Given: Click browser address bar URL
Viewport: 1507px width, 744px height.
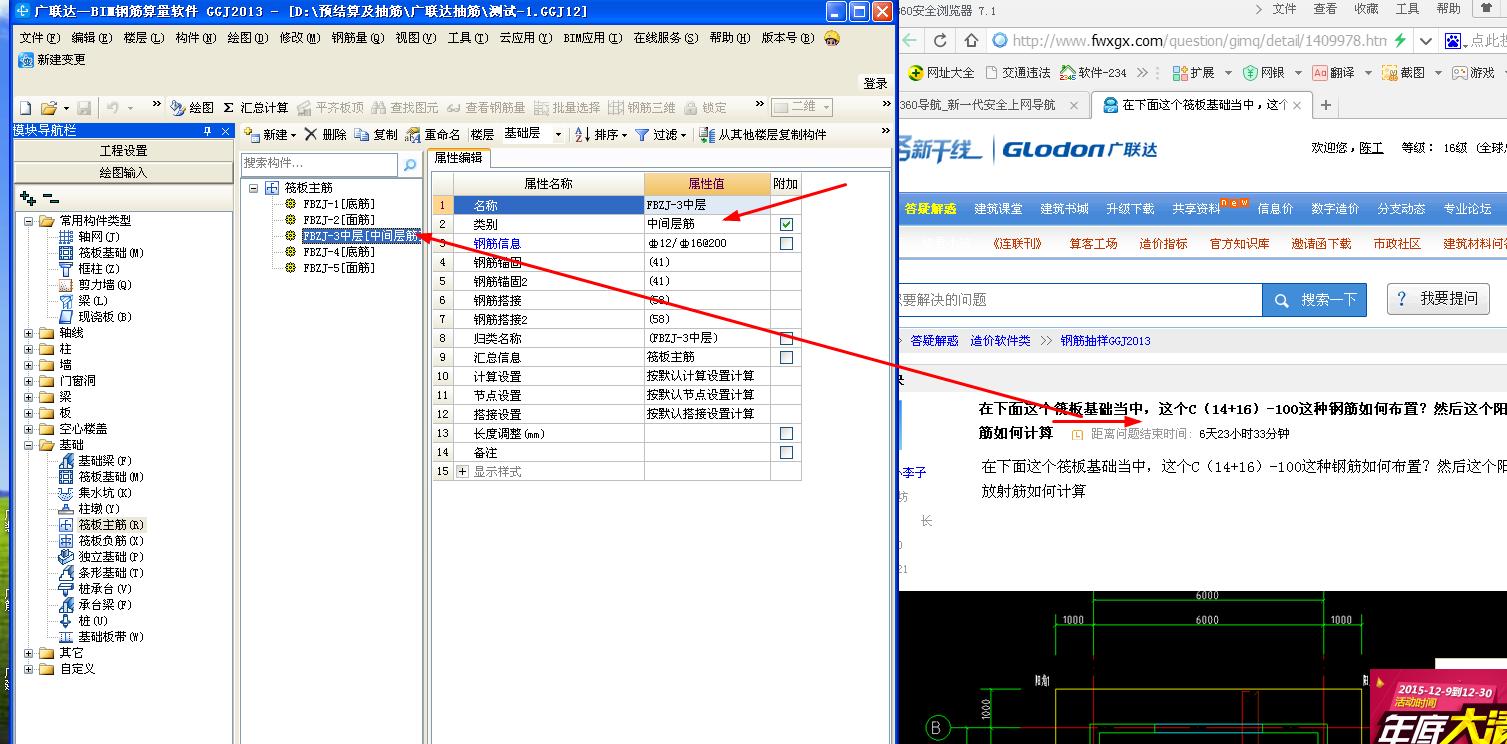Looking at the screenshot, I should [x=1199, y=41].
